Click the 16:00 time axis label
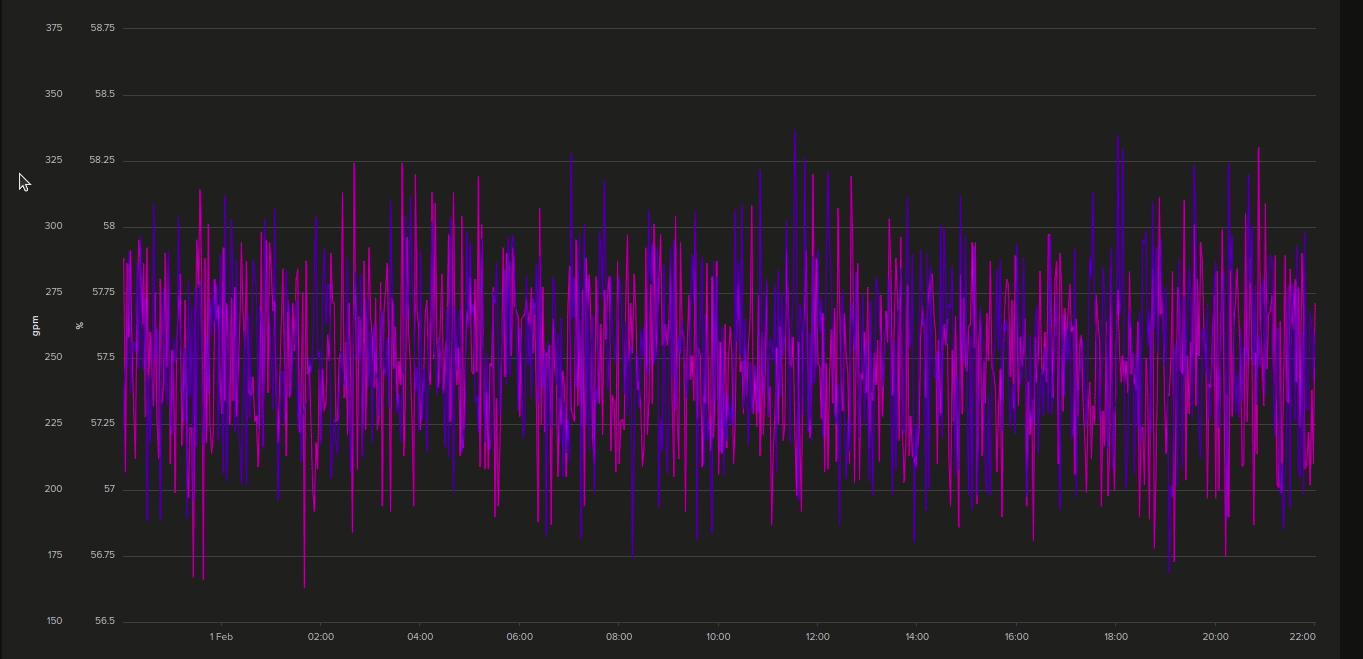The height and width of the screenshot is (659, 1363). [1016, 637]
